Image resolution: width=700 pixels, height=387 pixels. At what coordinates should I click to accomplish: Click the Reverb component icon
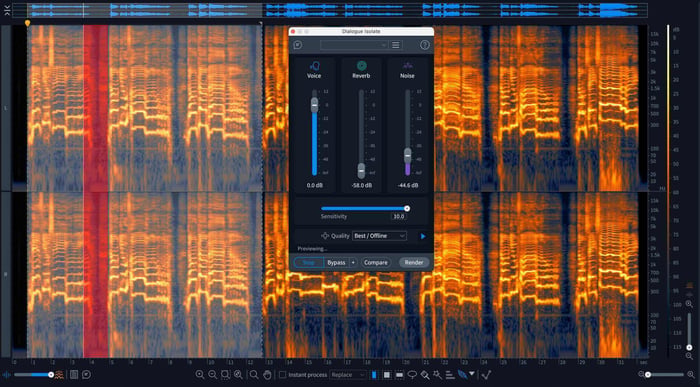[362, 66]
